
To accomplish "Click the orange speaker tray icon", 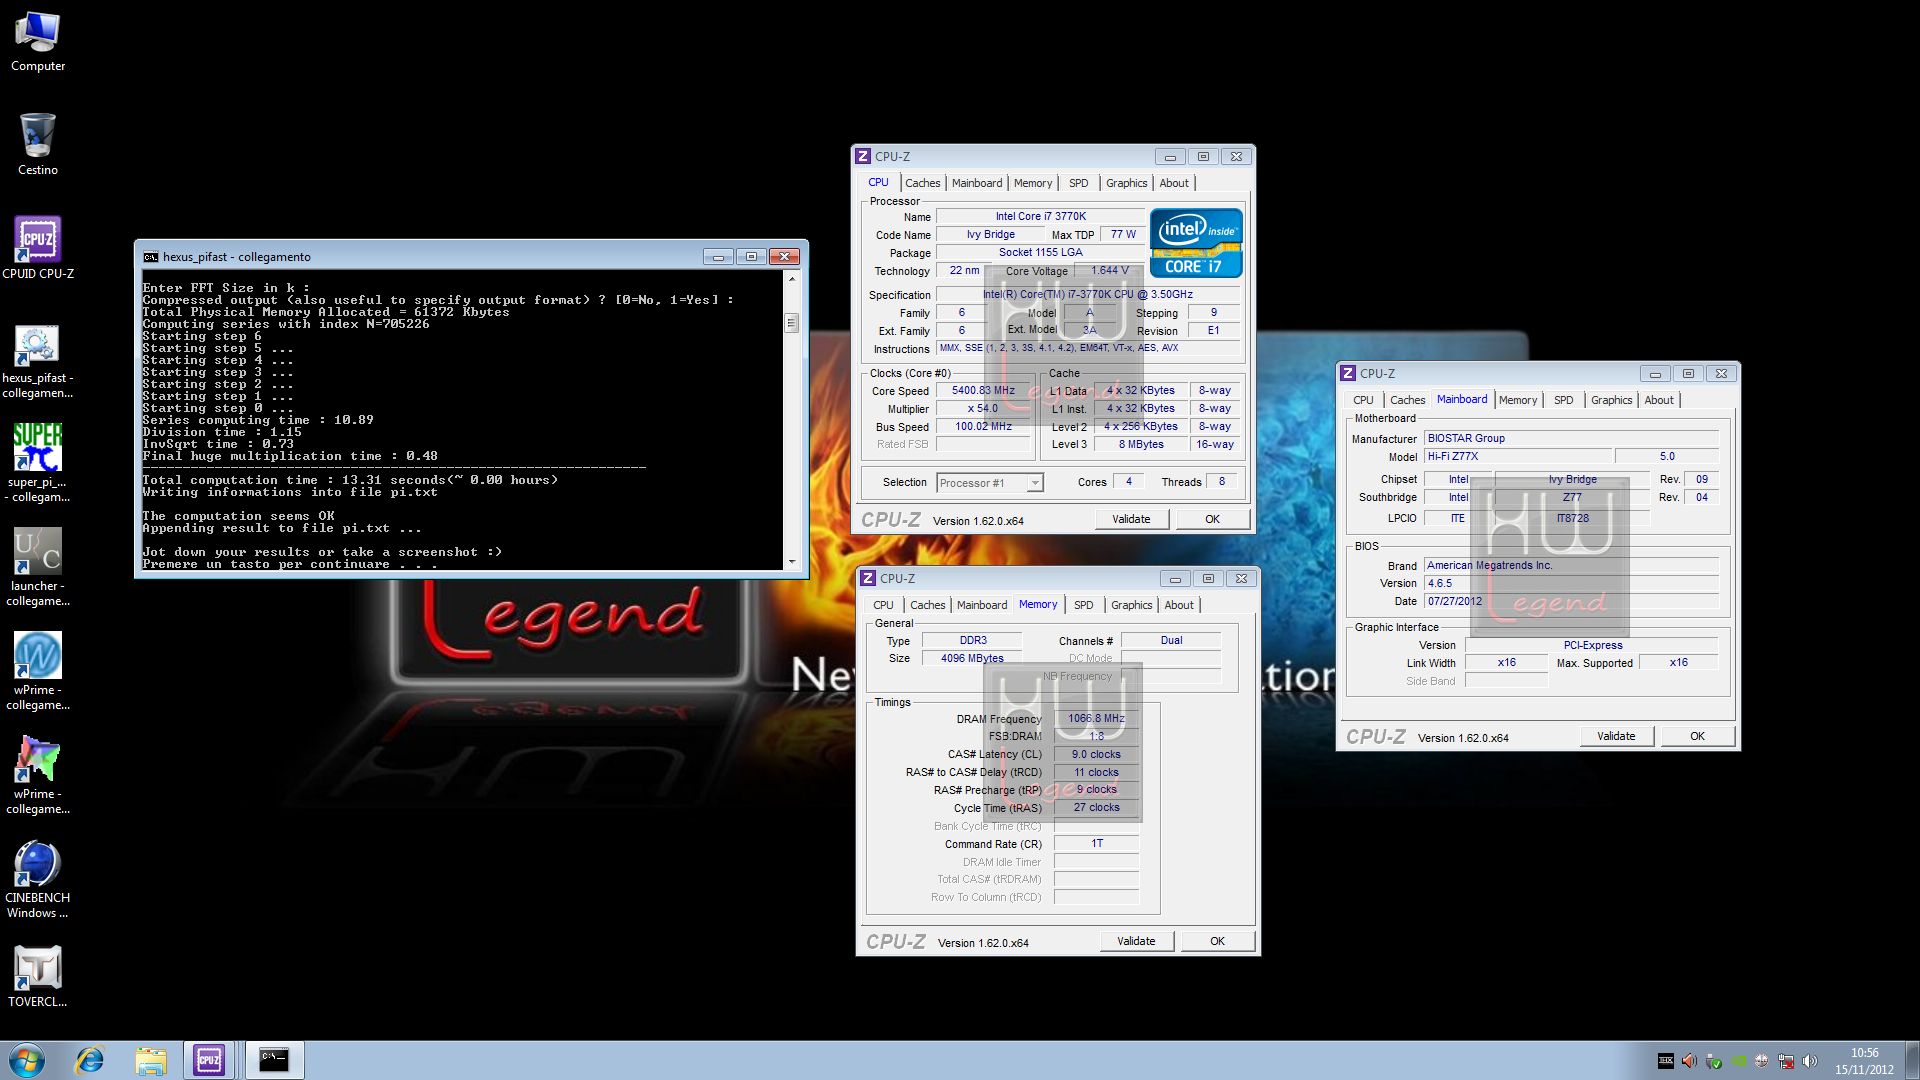I will click(1689, 1061).
